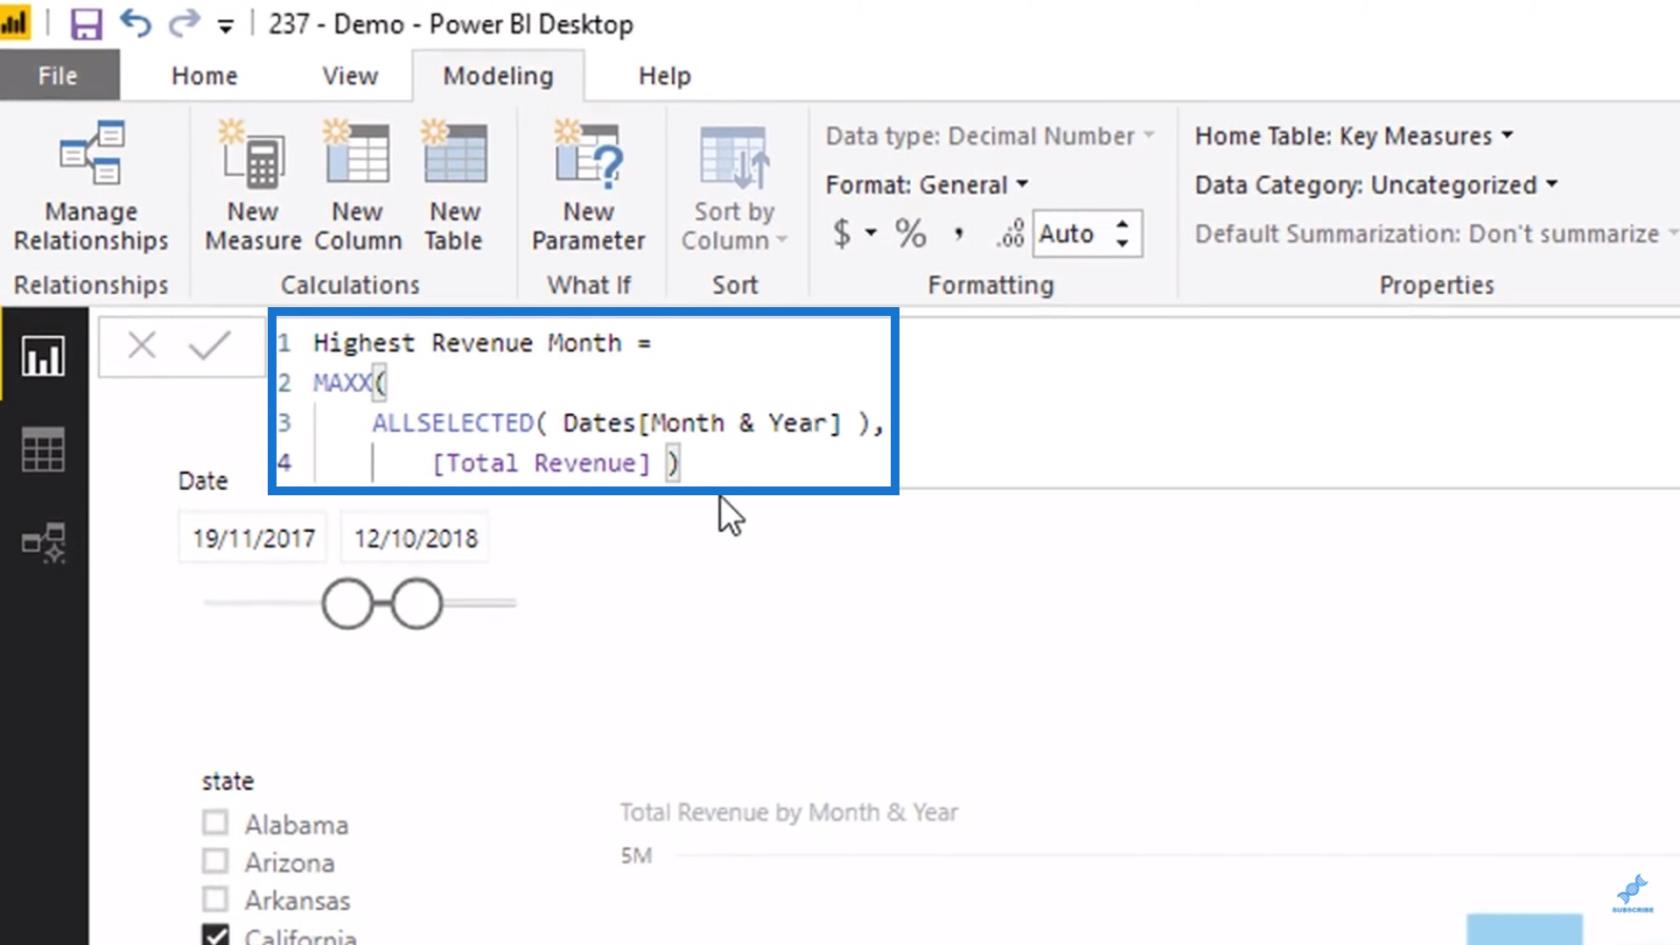
Task: Open the Default Summarization dropdown
Action: (x=1436, y=234)
